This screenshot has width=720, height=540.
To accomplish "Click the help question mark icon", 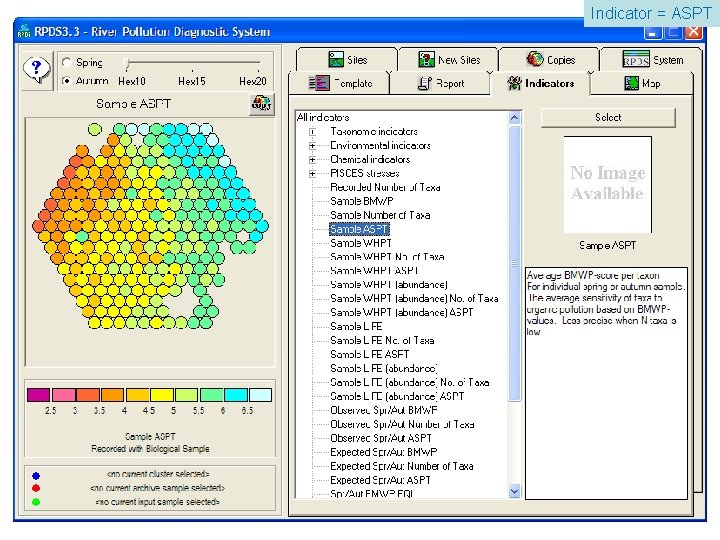I will click(x=37, y=70).
